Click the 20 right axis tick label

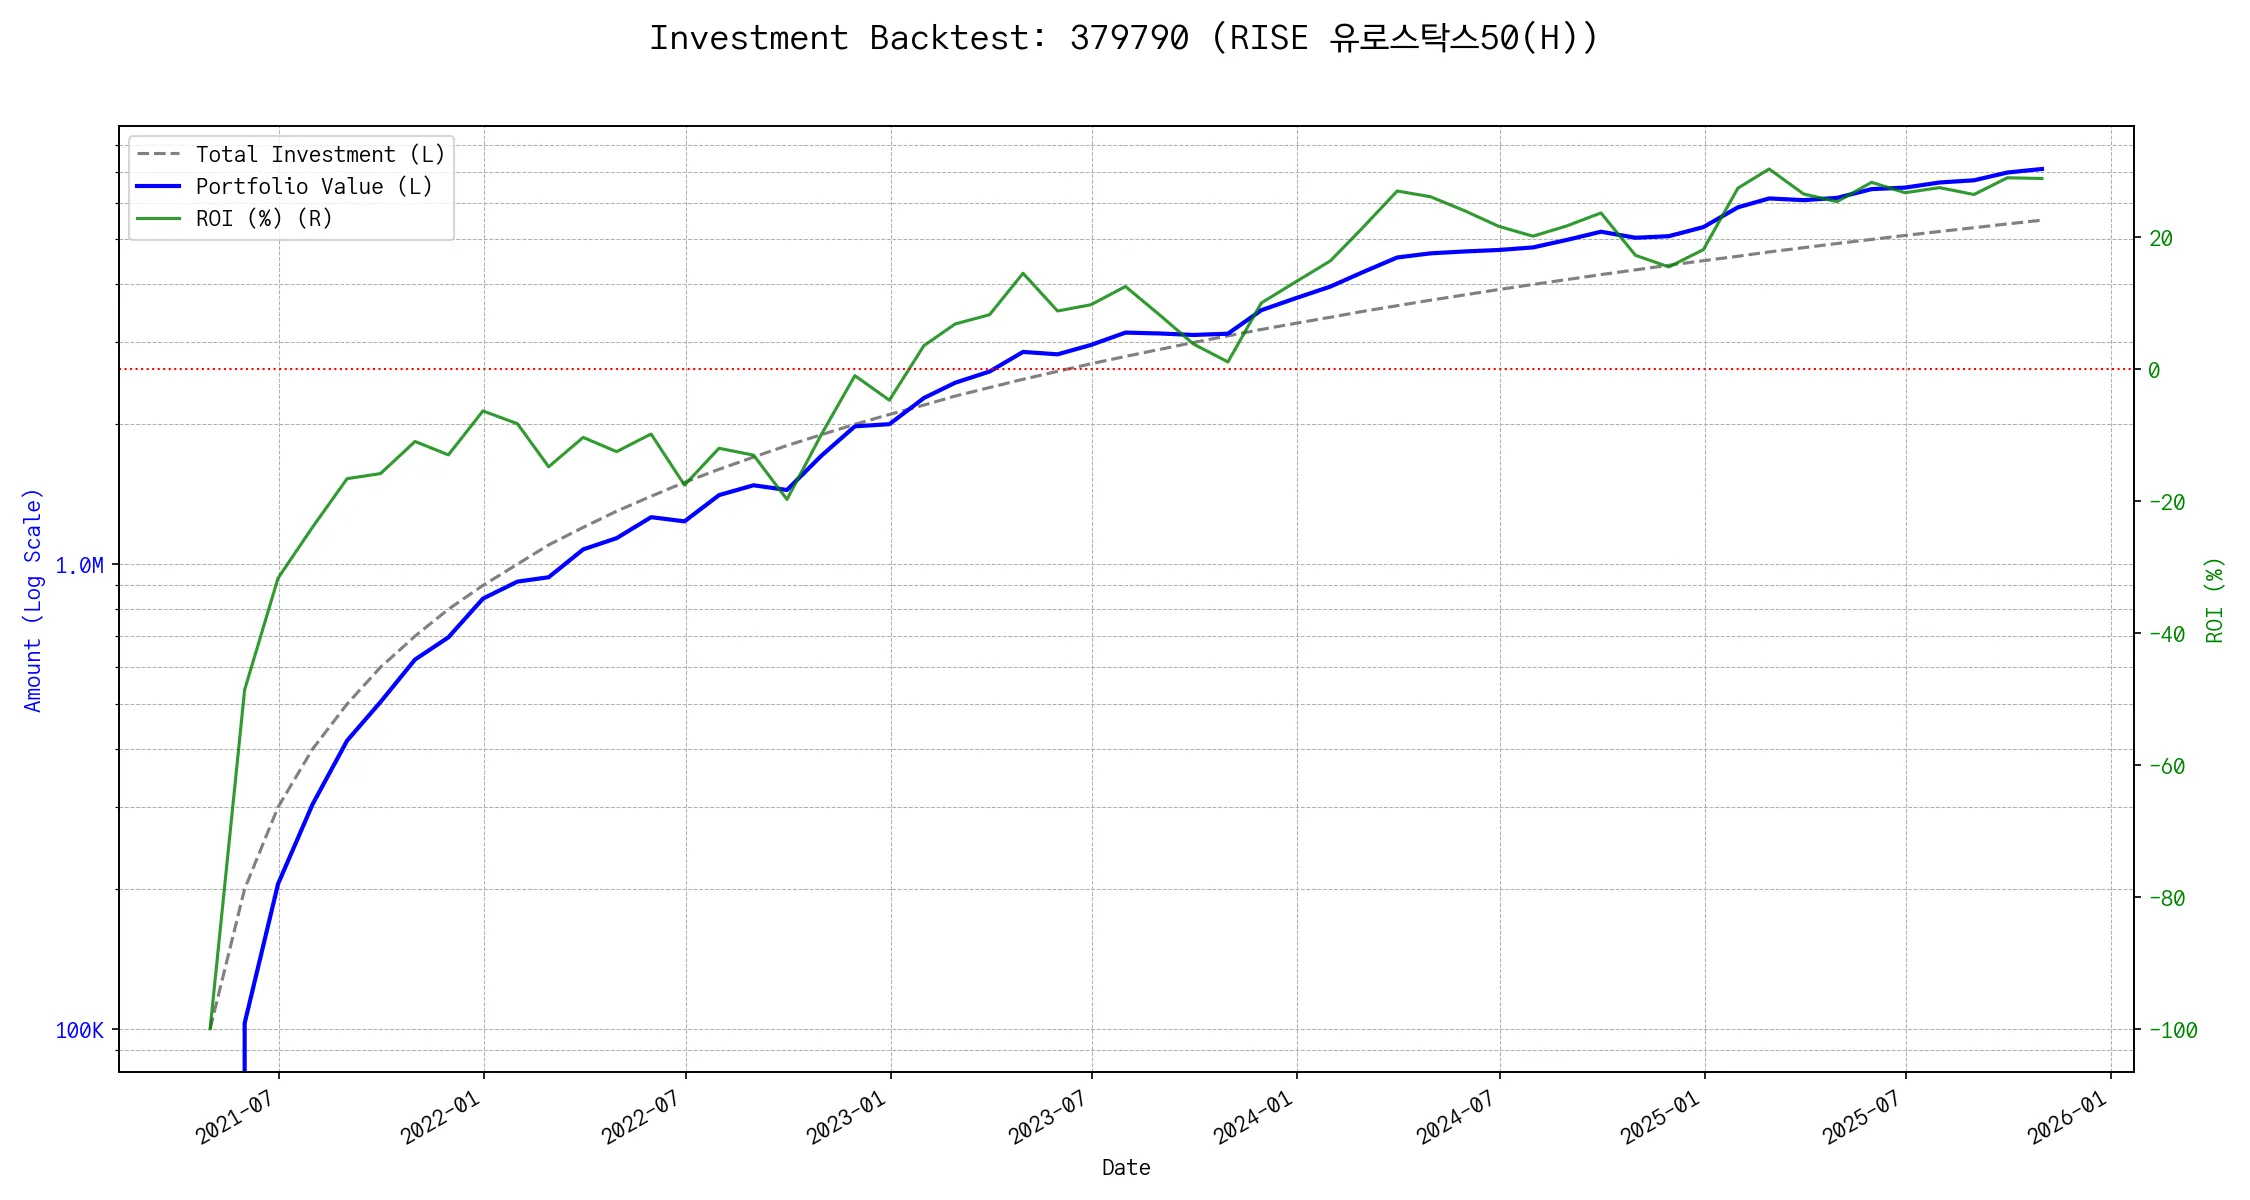tap(2161, 239)
